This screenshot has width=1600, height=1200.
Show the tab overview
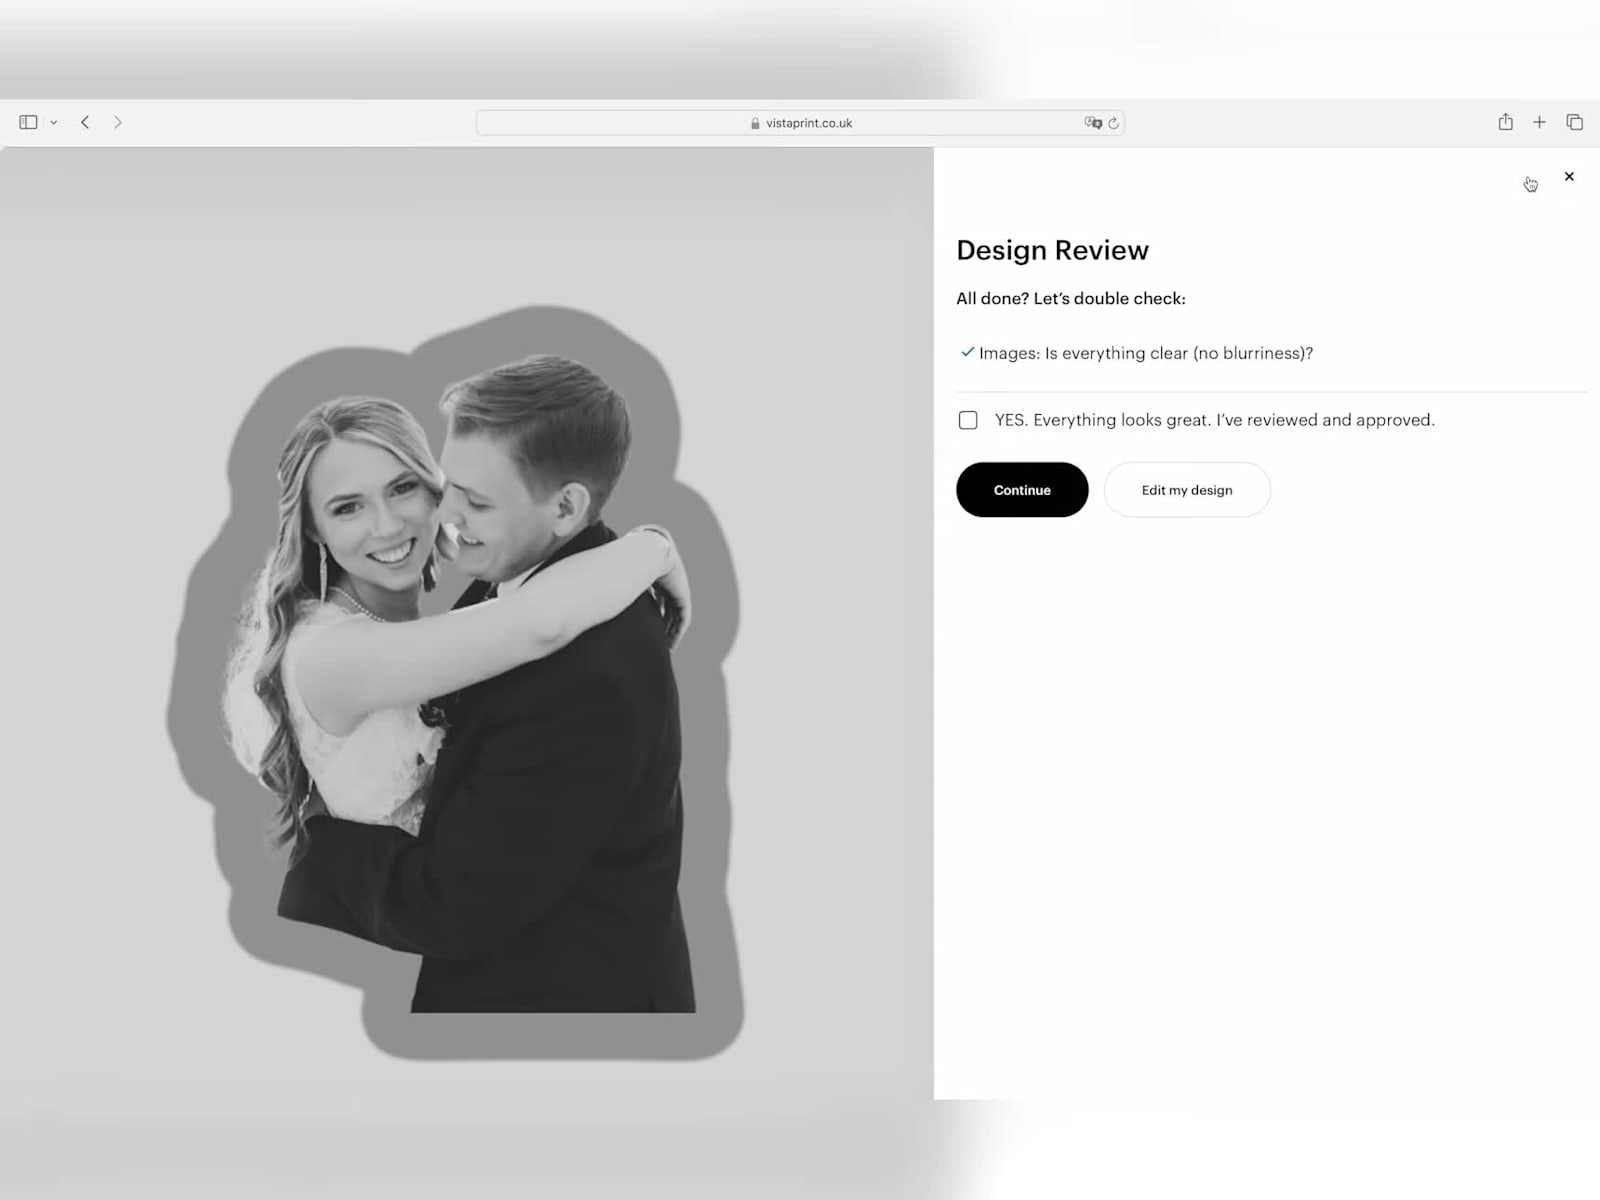click(1574, 122)
